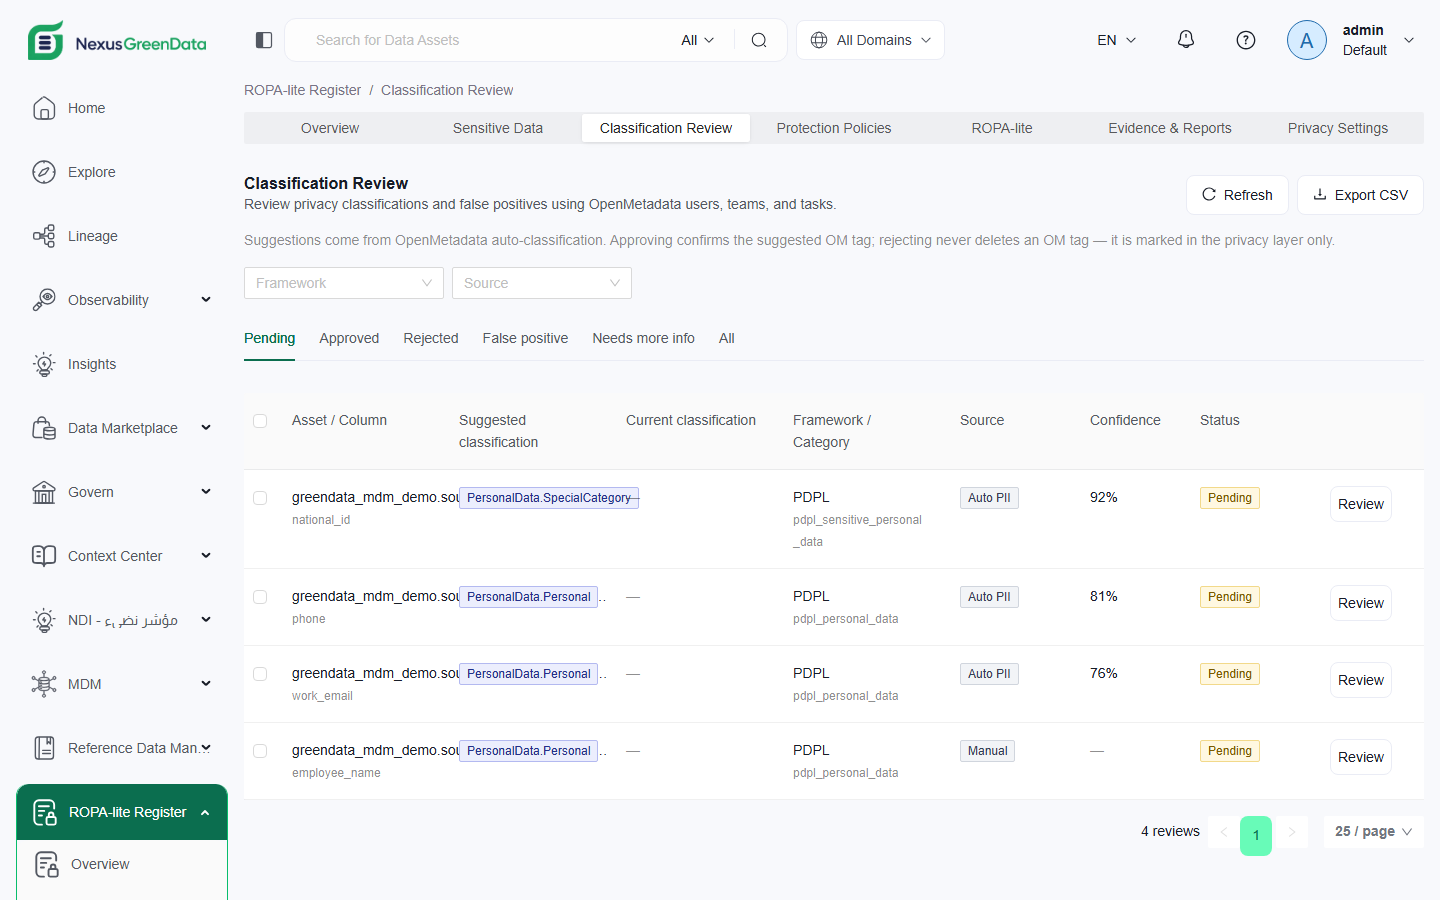Click the NexusGreenData logo

117,41
